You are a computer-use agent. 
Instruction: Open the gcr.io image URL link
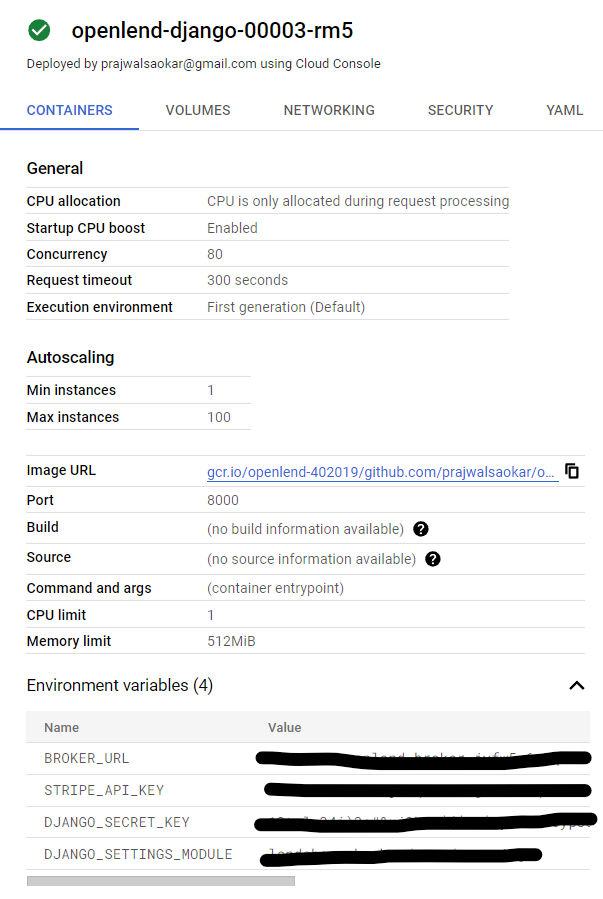point(382,471)
